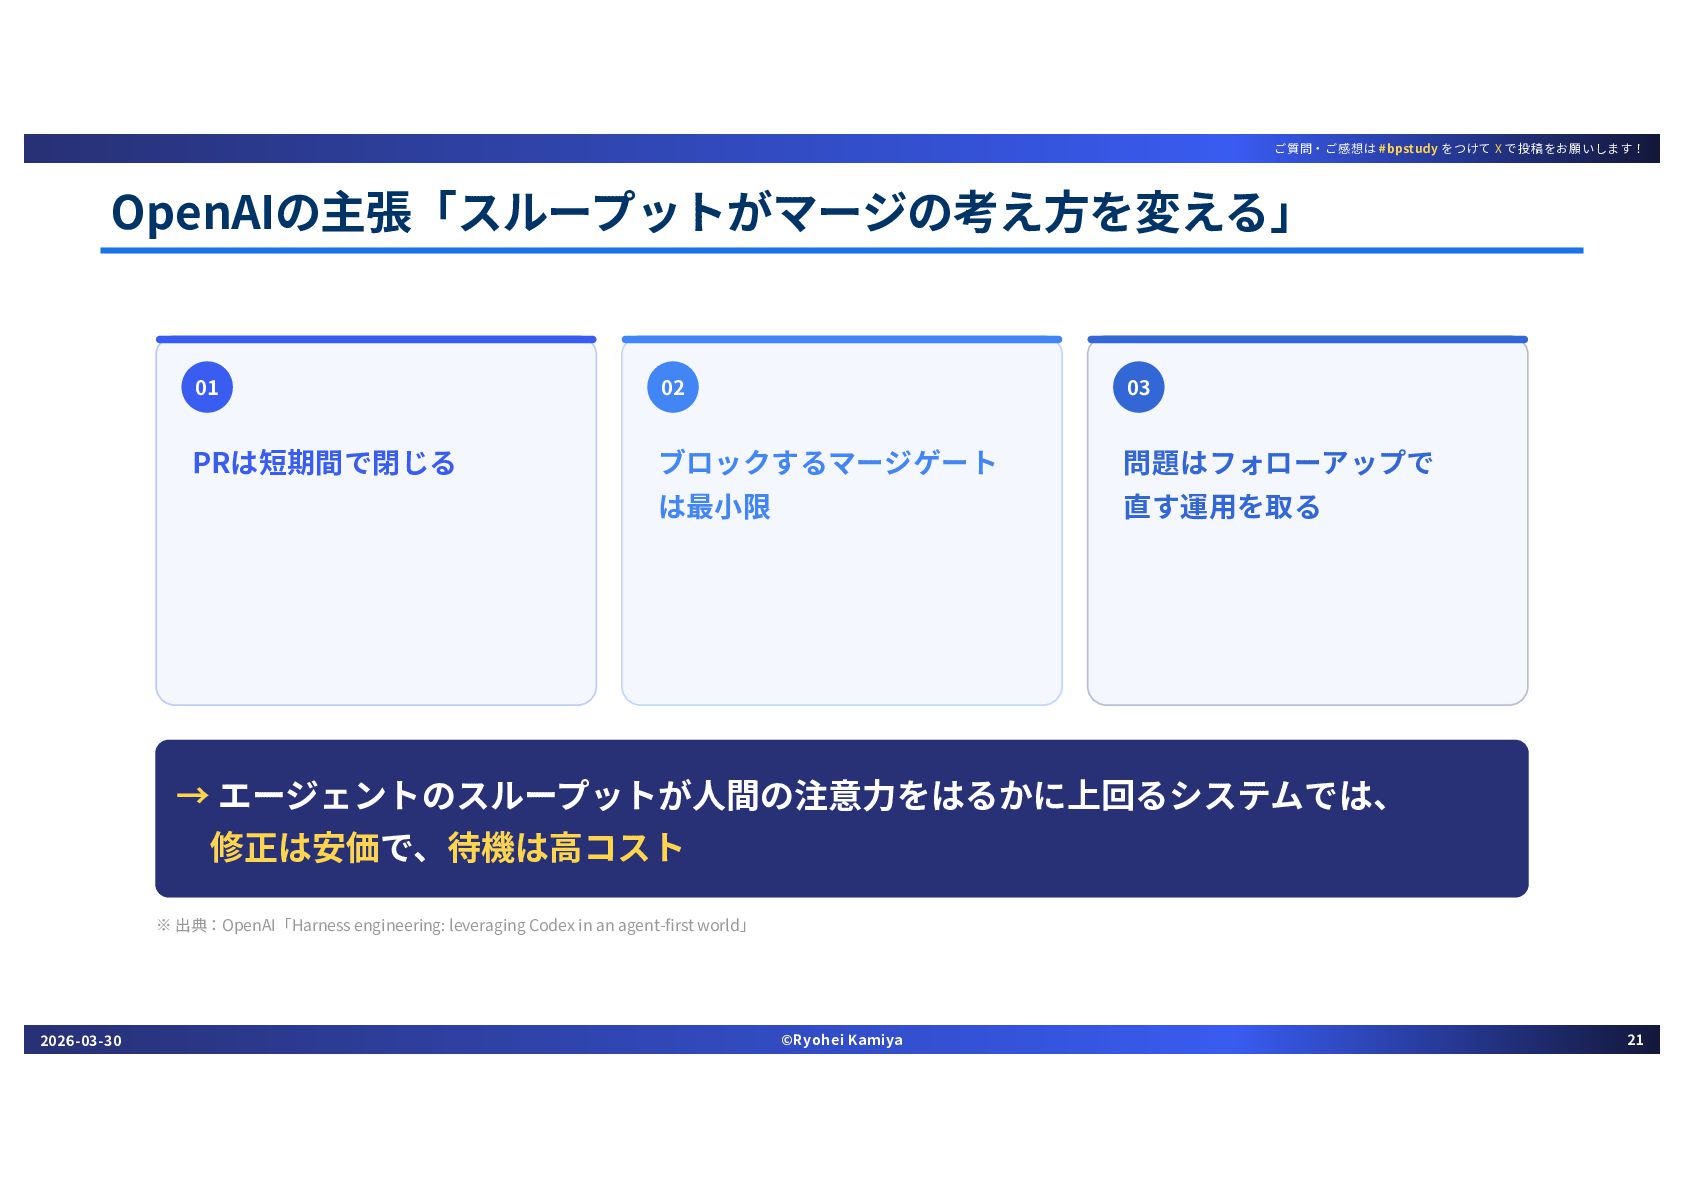Select the text "ブロックするマージゲートは最小限"
The height and width of the screenshot is (1190, 1684).
click(x=828, y=485)
